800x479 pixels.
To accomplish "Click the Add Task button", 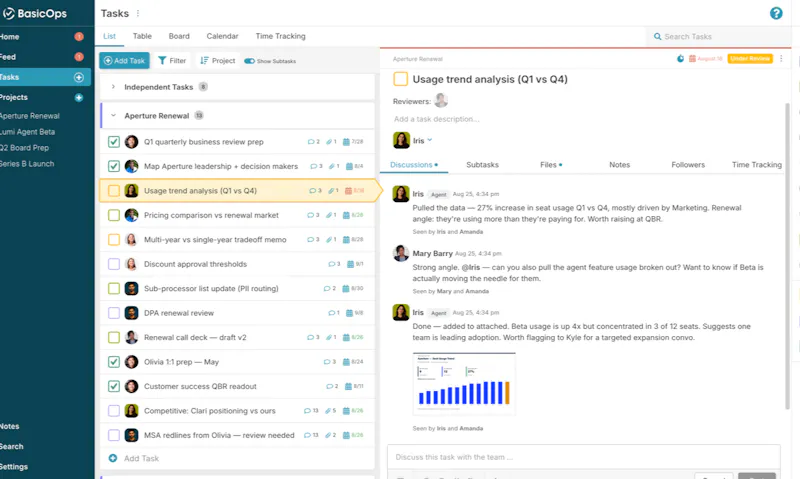I will coord(124,61).
